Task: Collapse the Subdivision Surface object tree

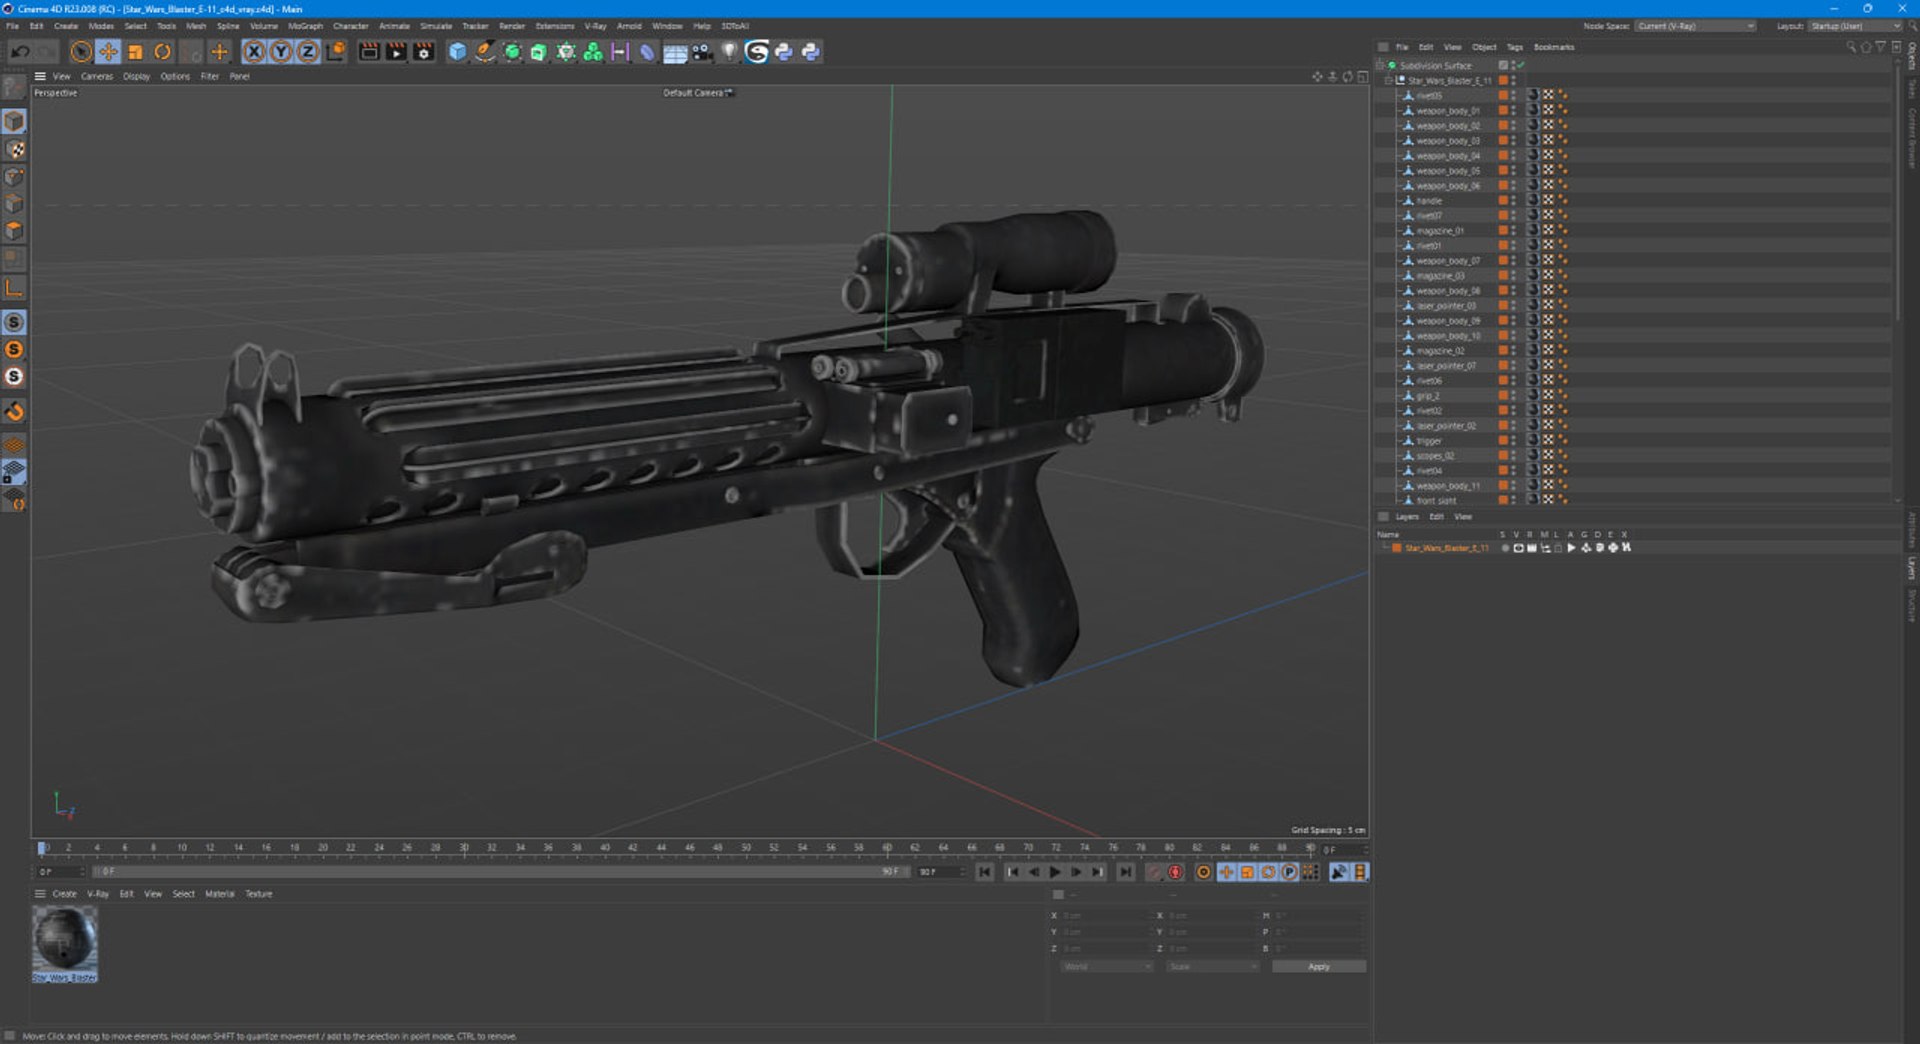Action: coord(1380,65)
